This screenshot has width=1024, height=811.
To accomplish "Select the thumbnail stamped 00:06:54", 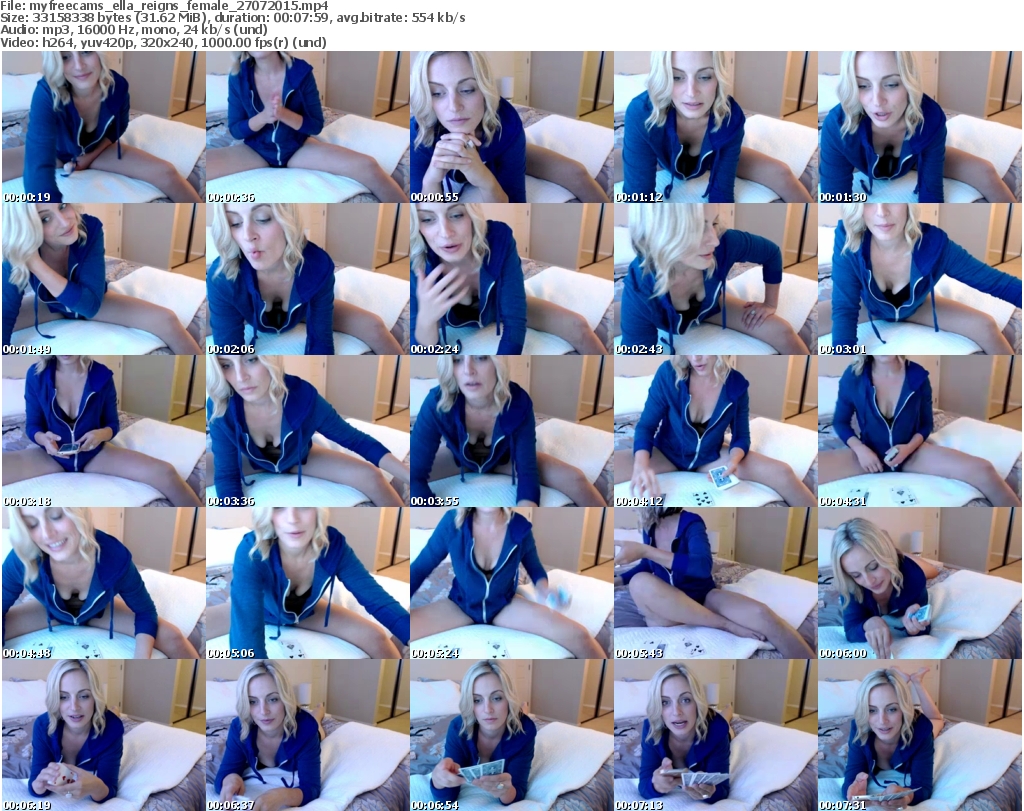I will [x=511, y=735].
